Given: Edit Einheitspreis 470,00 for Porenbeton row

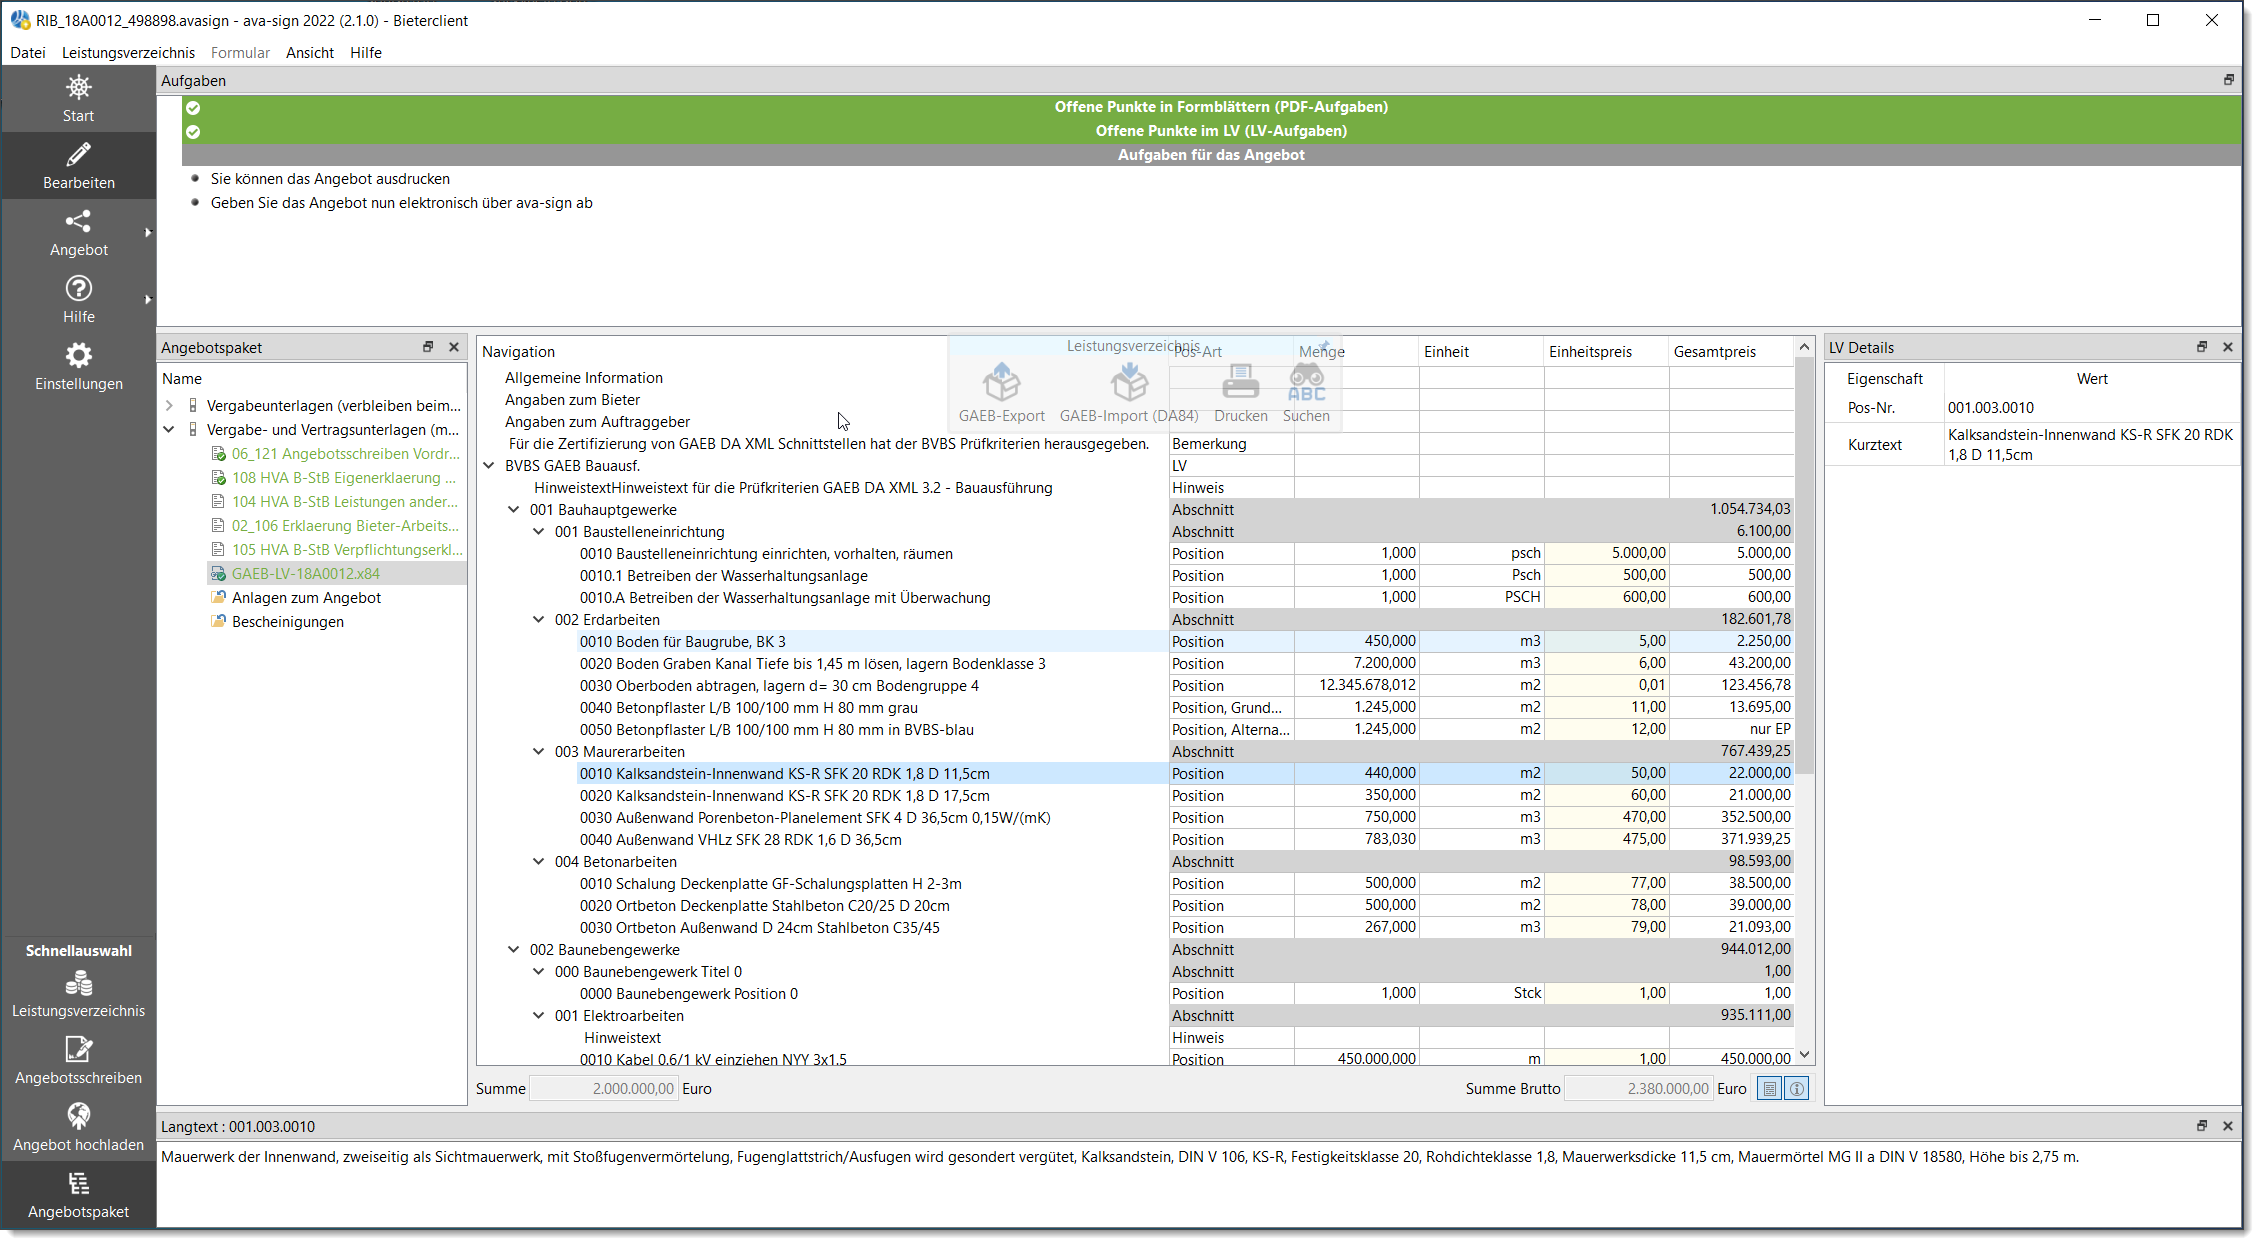Looking at the screenshot, I should tap(1606, 817).
